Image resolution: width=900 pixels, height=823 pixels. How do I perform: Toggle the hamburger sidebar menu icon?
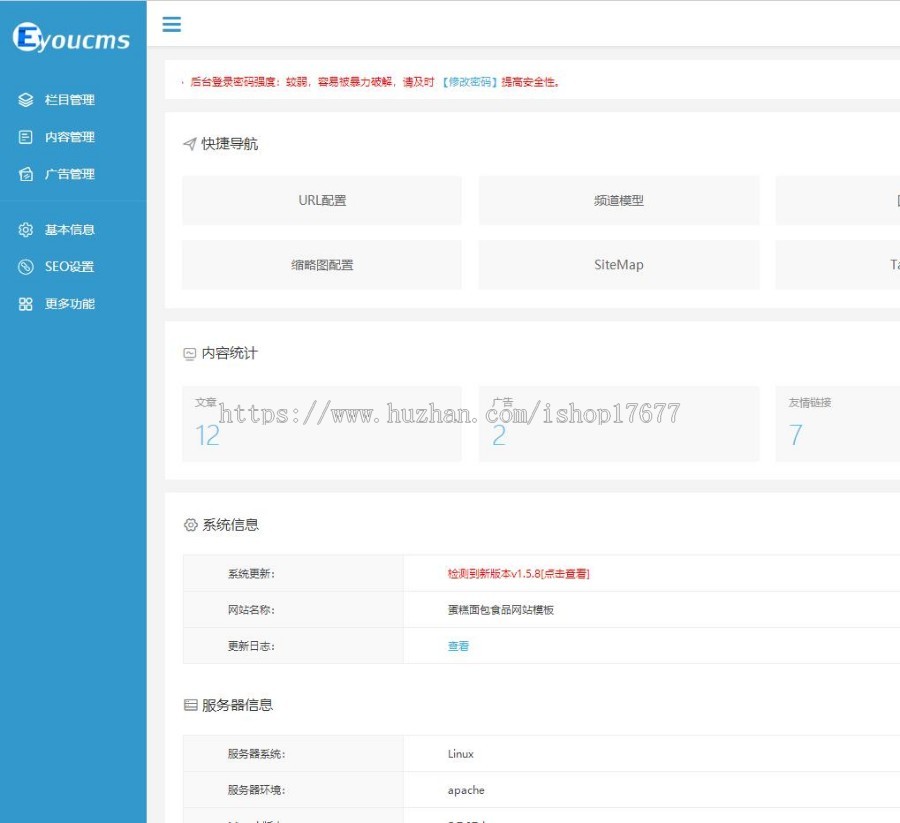click(x=172, y=24)
